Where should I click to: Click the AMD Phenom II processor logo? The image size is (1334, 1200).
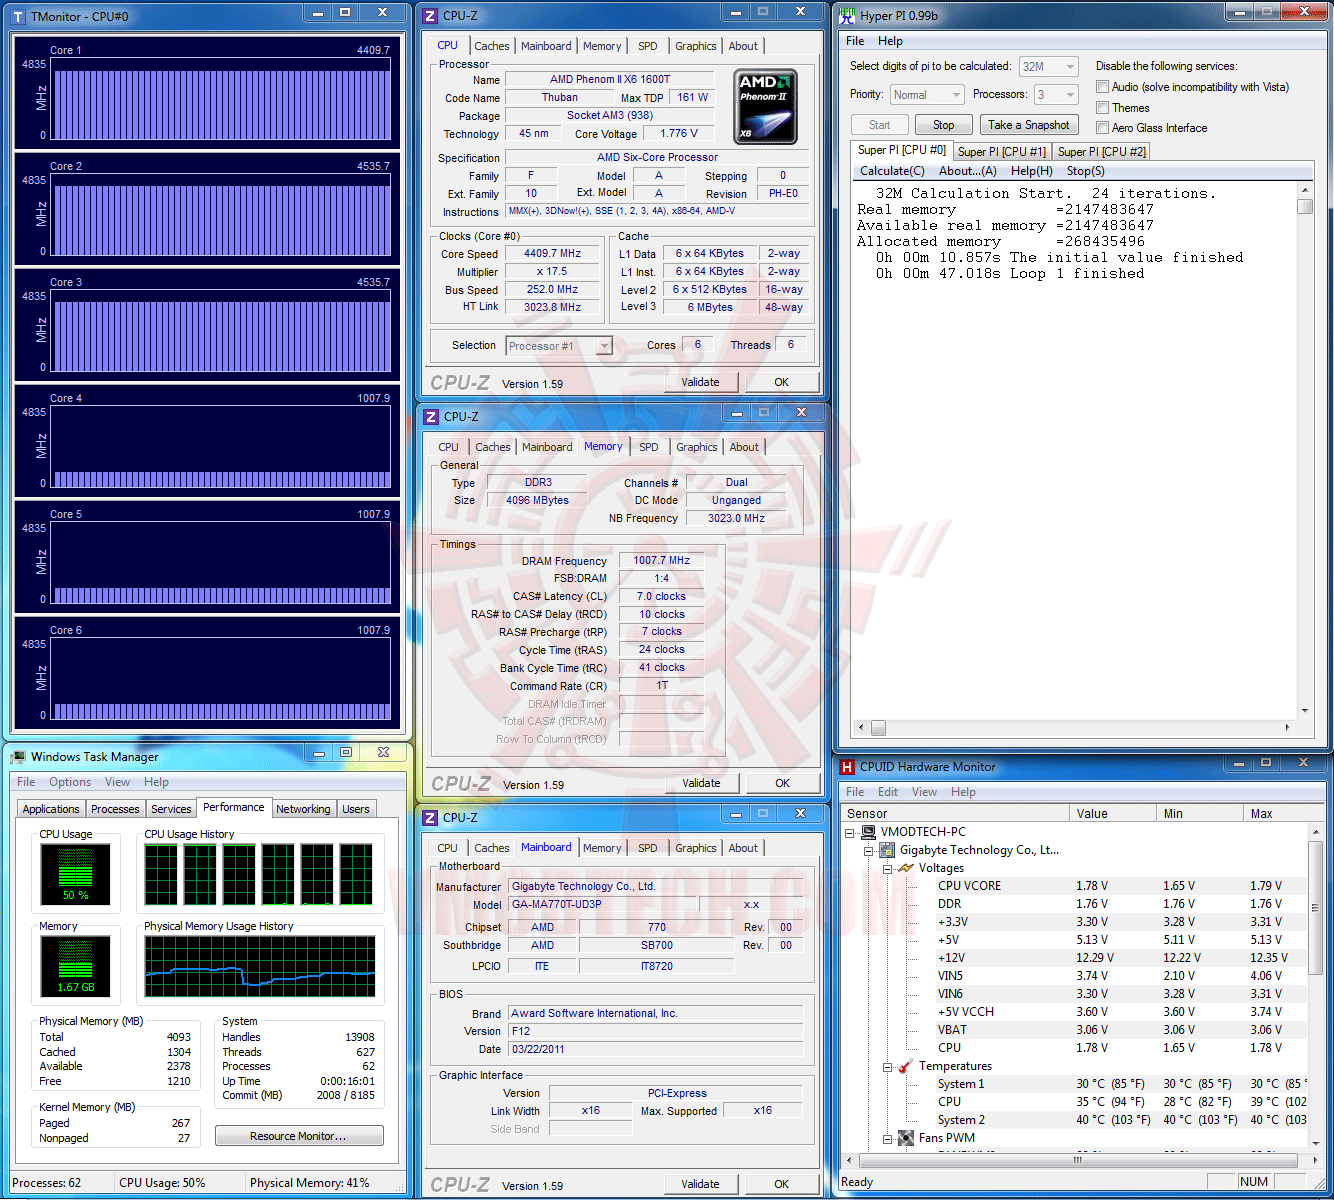765,107
